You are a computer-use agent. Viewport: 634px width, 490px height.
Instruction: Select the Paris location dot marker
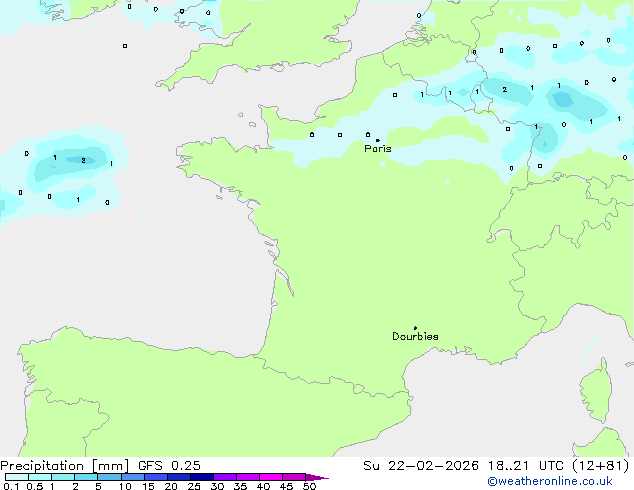point(378,140)
